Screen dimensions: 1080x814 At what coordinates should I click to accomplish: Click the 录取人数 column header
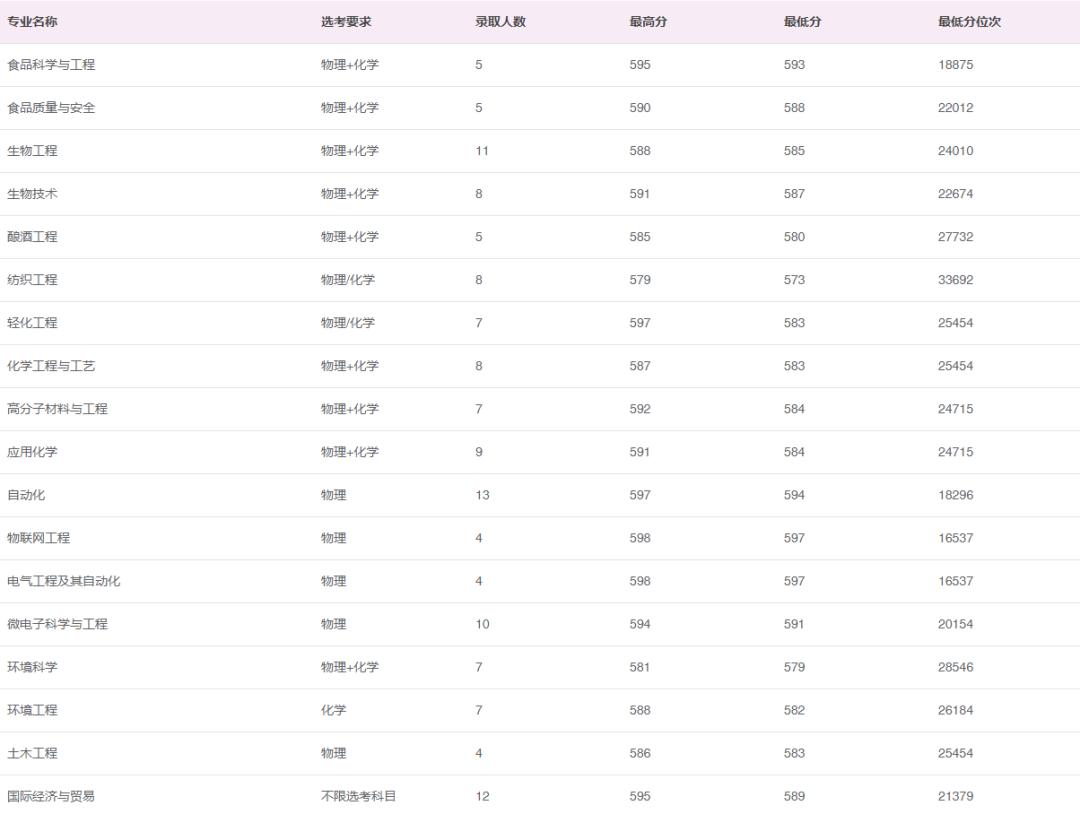pyautogui.click(x=500, y=22)
